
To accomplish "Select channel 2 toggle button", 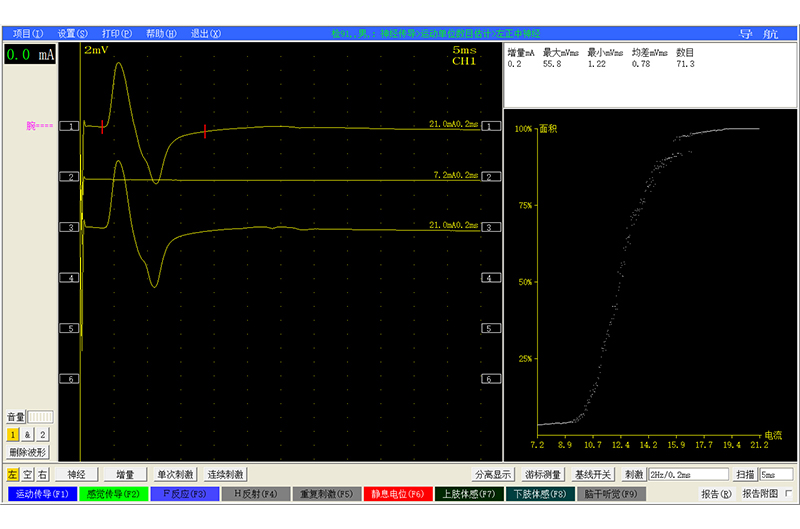I will click(42, 435).
